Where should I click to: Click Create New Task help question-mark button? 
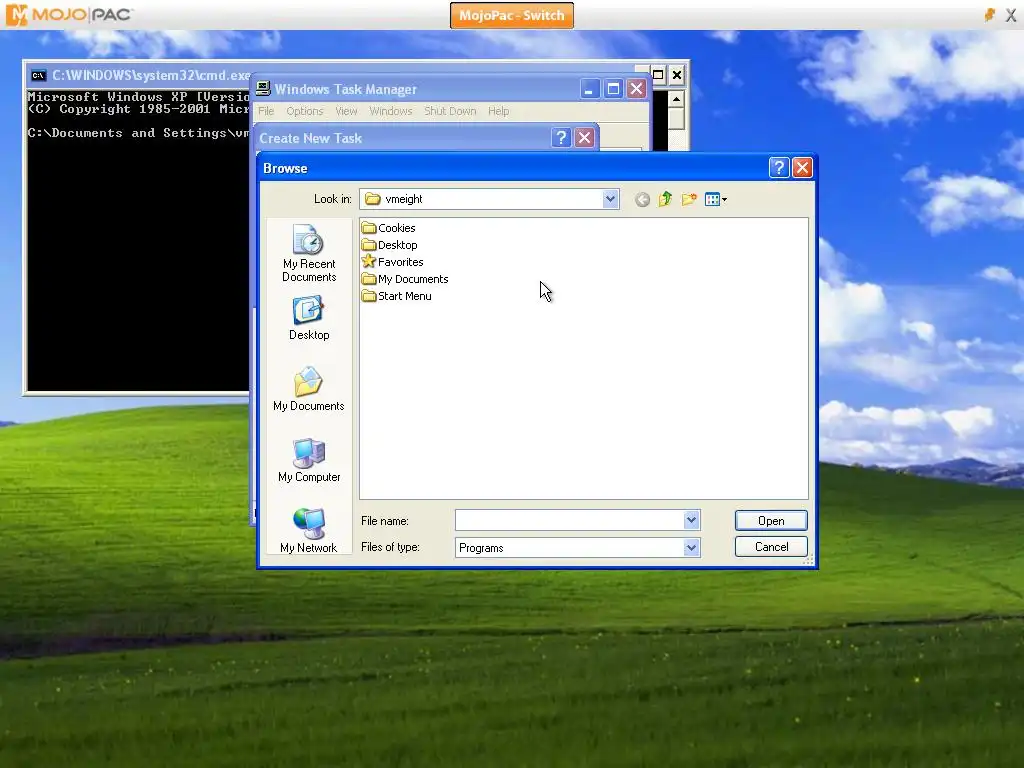click(561, 138)
